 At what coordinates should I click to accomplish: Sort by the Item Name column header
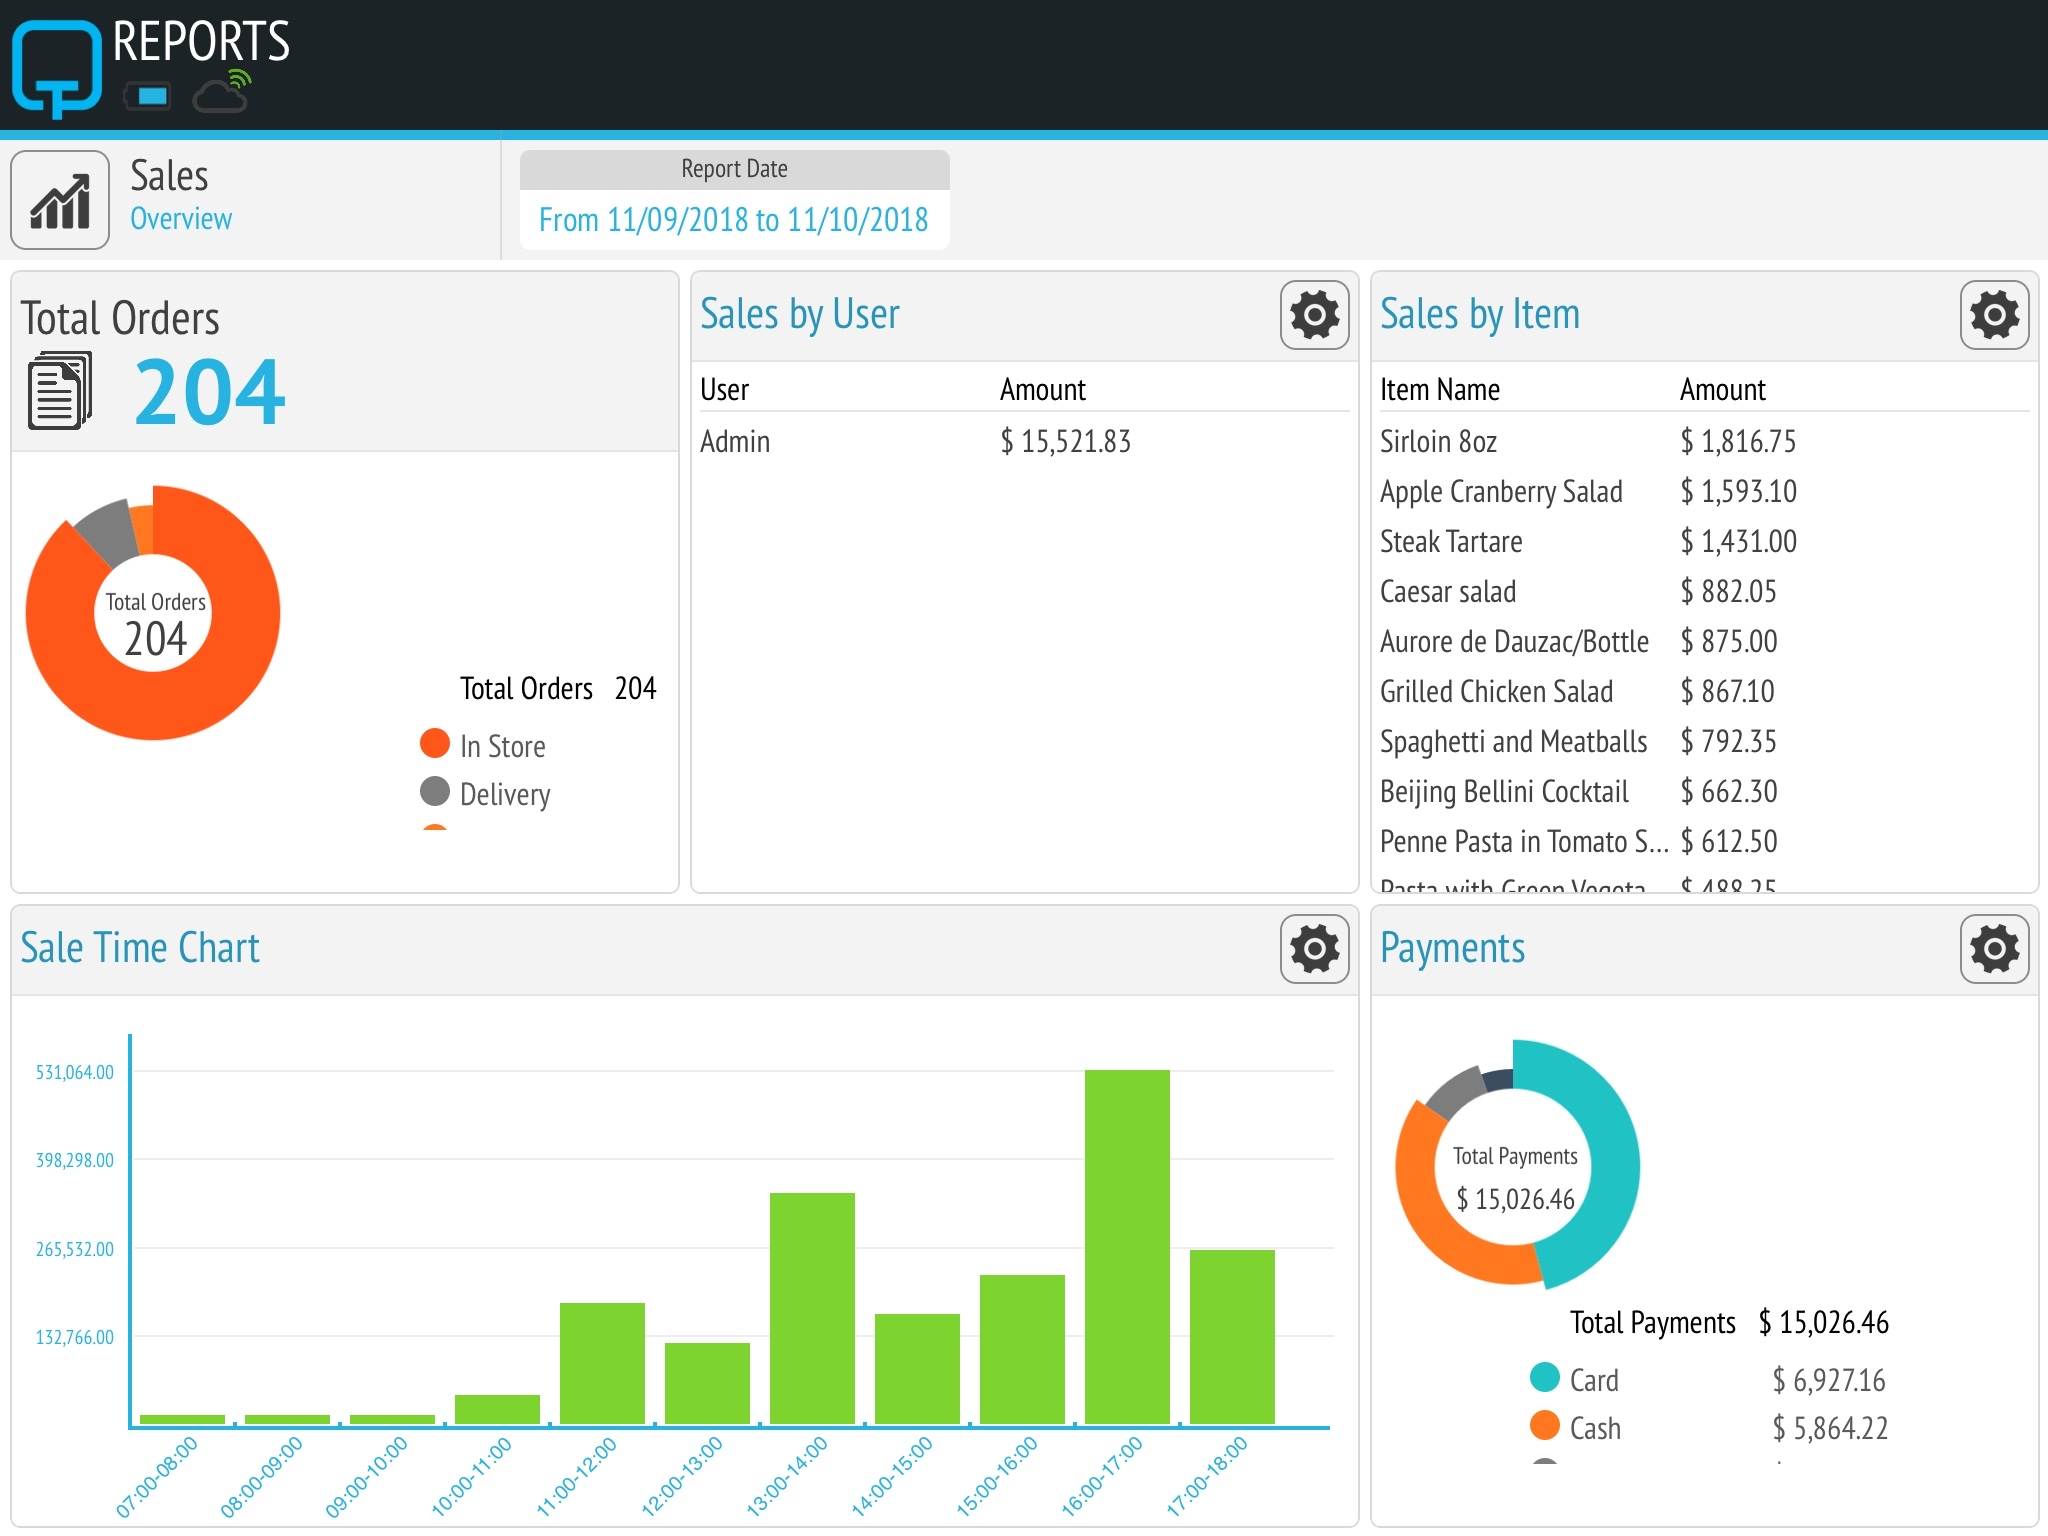pyautogui.click(x=1439, y=390)
